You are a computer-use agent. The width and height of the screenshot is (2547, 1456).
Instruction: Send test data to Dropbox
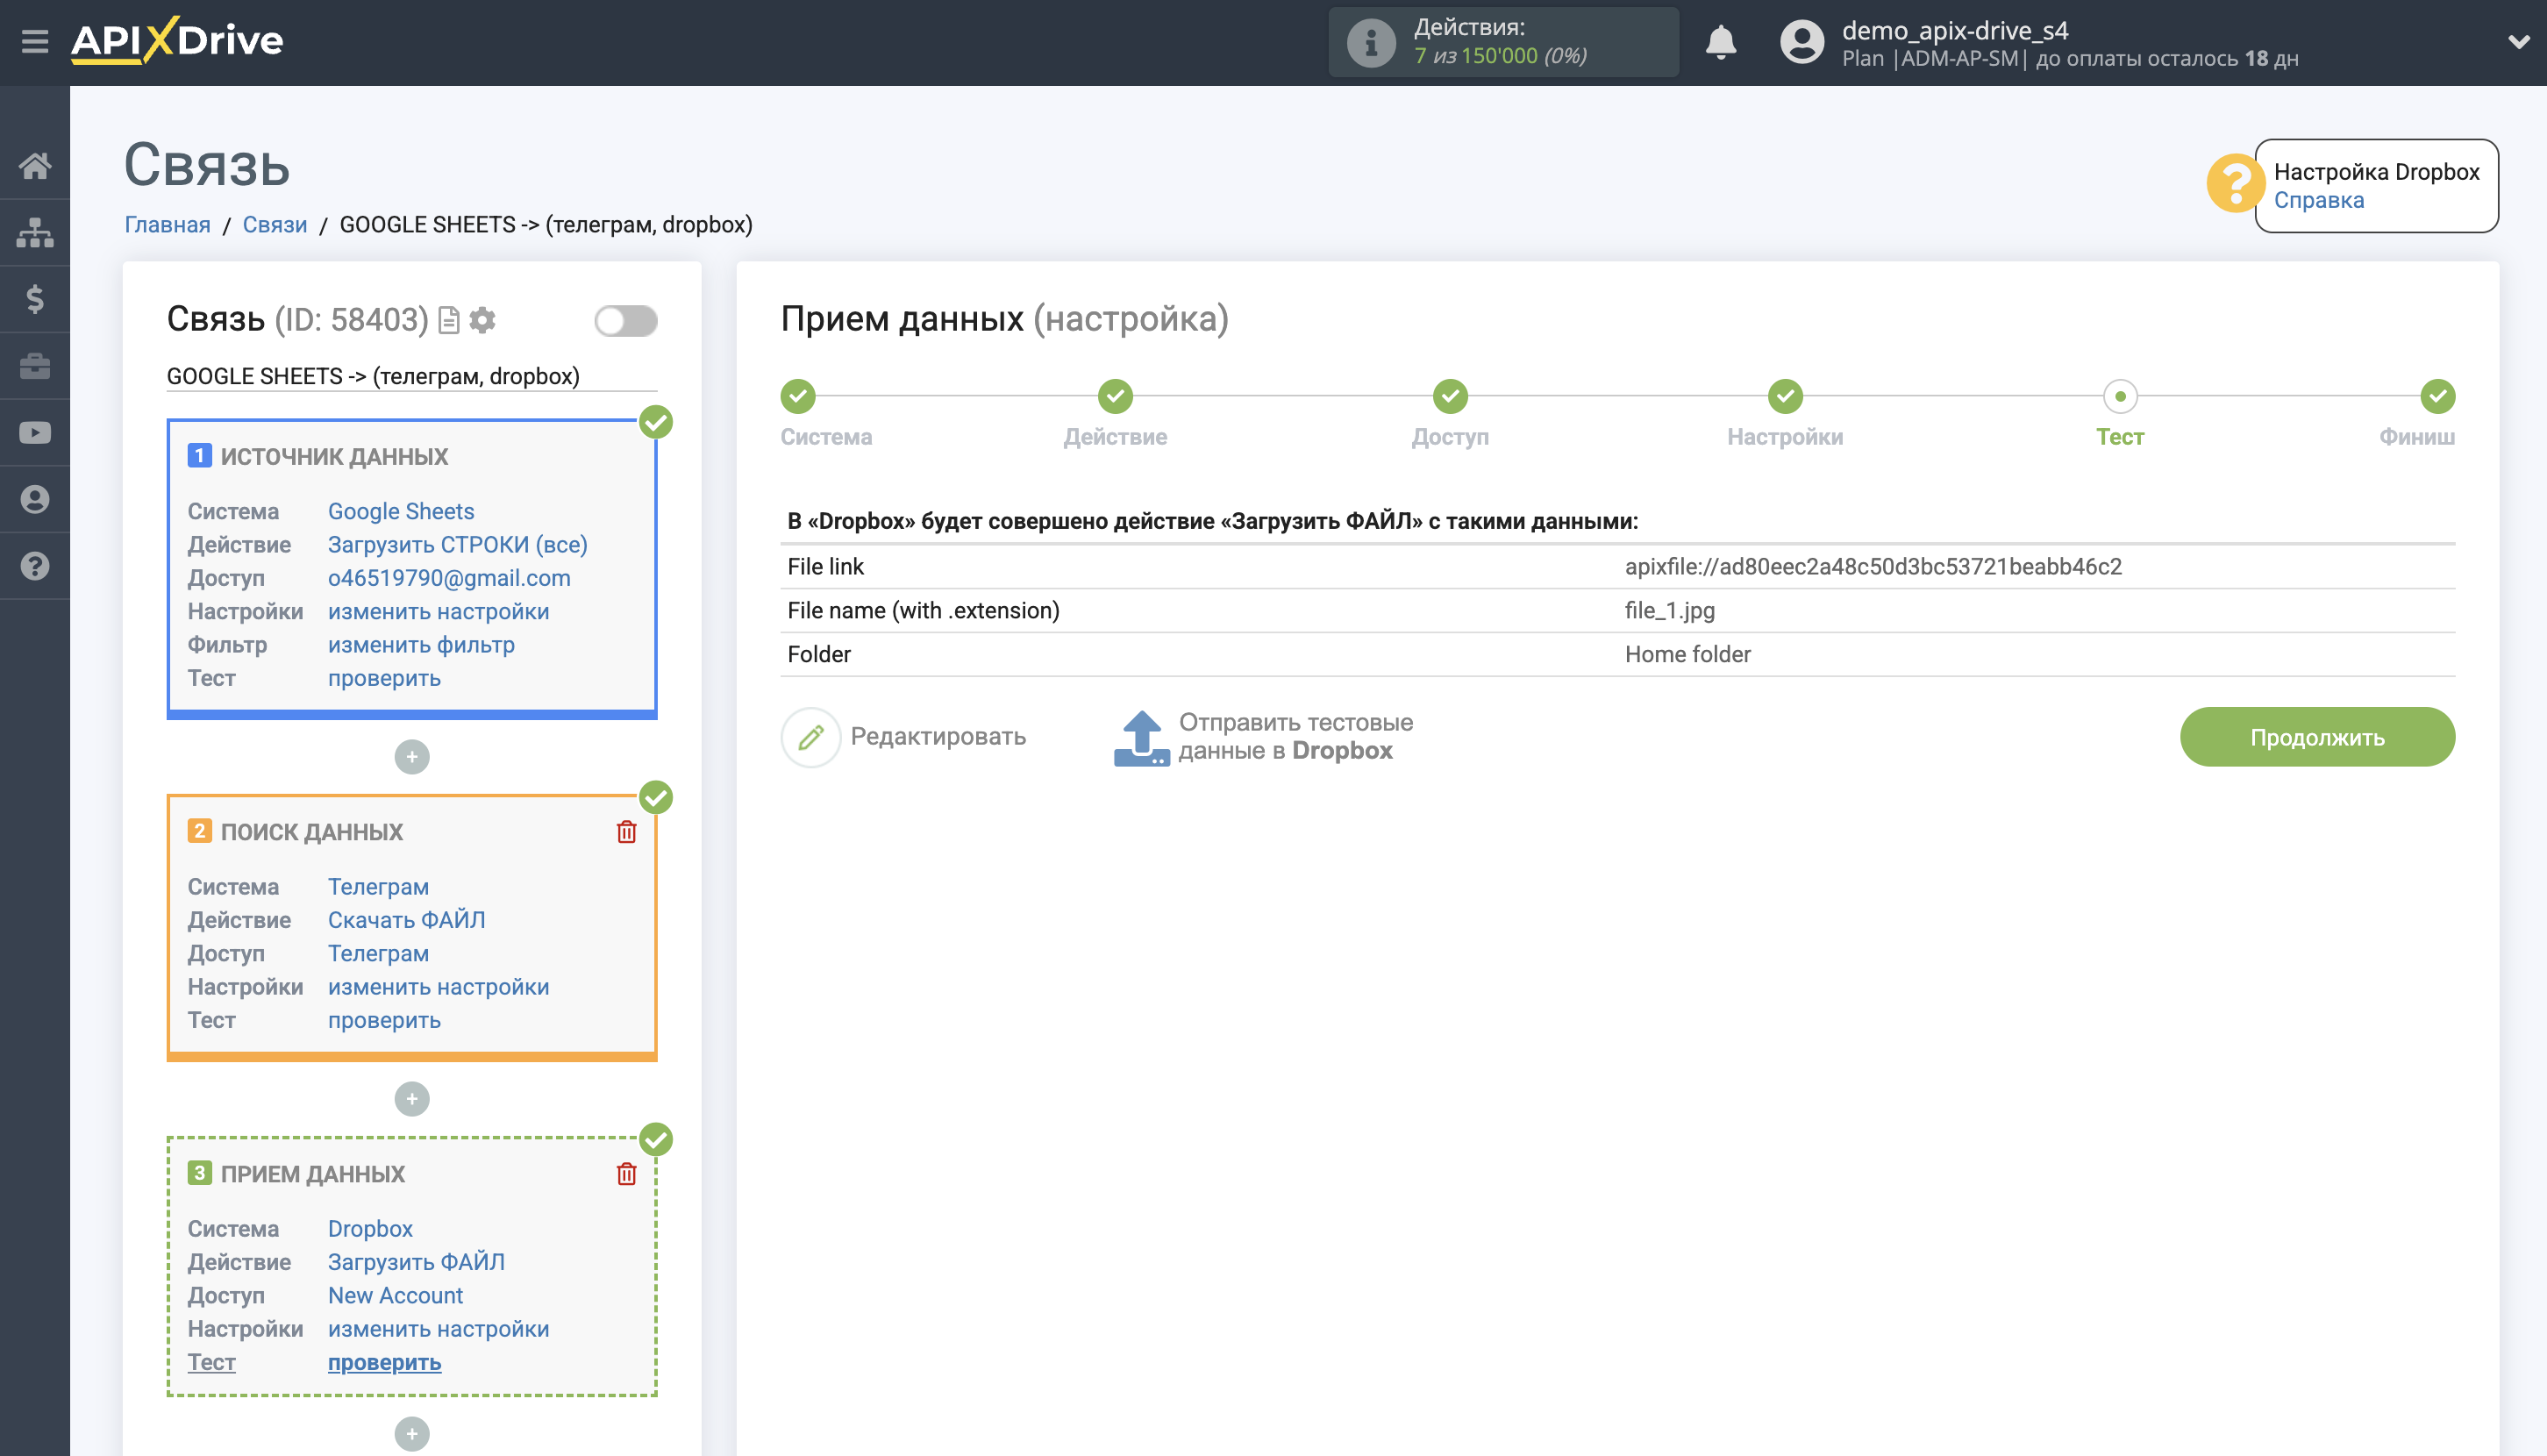[x=1264, y=736]
